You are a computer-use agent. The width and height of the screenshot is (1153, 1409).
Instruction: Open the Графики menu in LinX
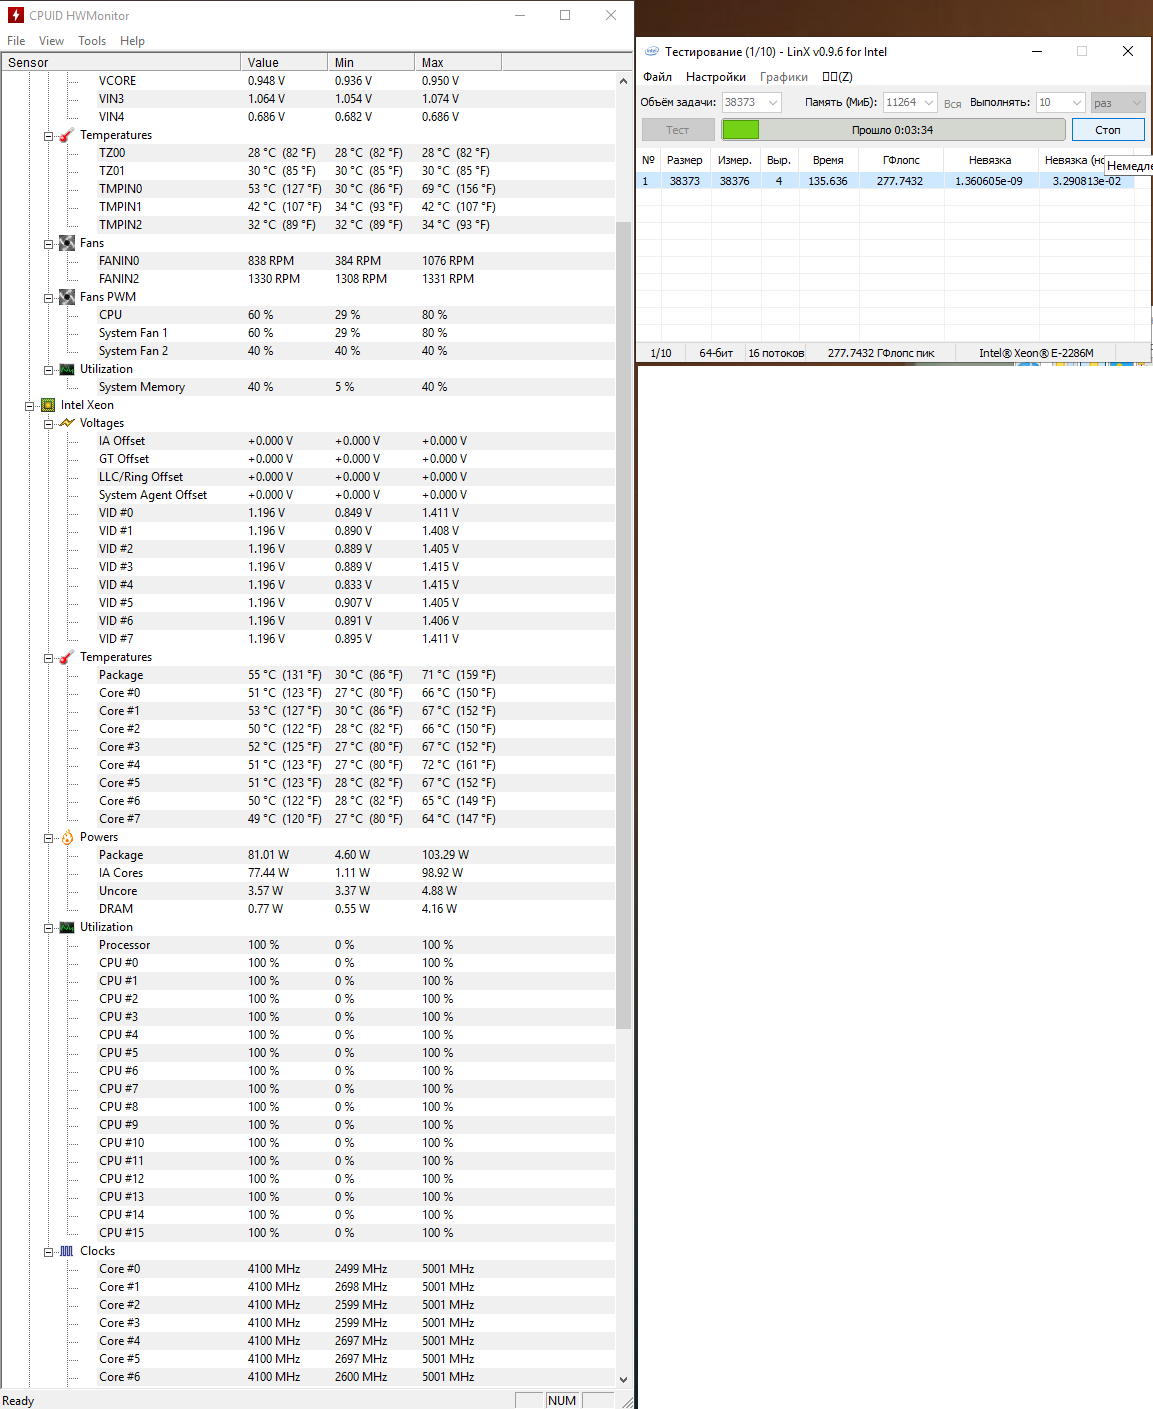coord(784,77)
